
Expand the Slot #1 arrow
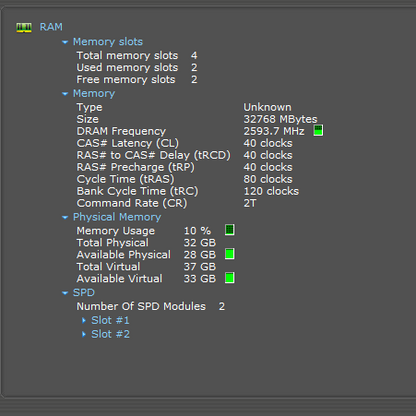(84, 320)
